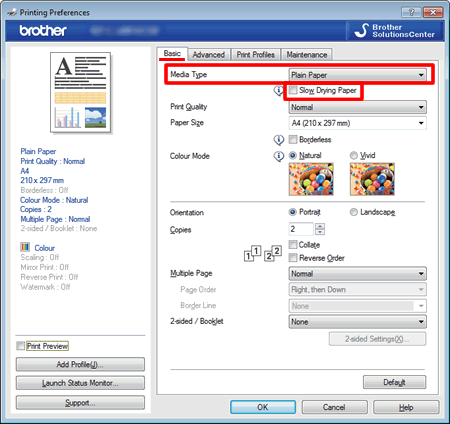Click the title bar help question-mark icon
The width and height of the screenshot is (450, 424).
411,12
